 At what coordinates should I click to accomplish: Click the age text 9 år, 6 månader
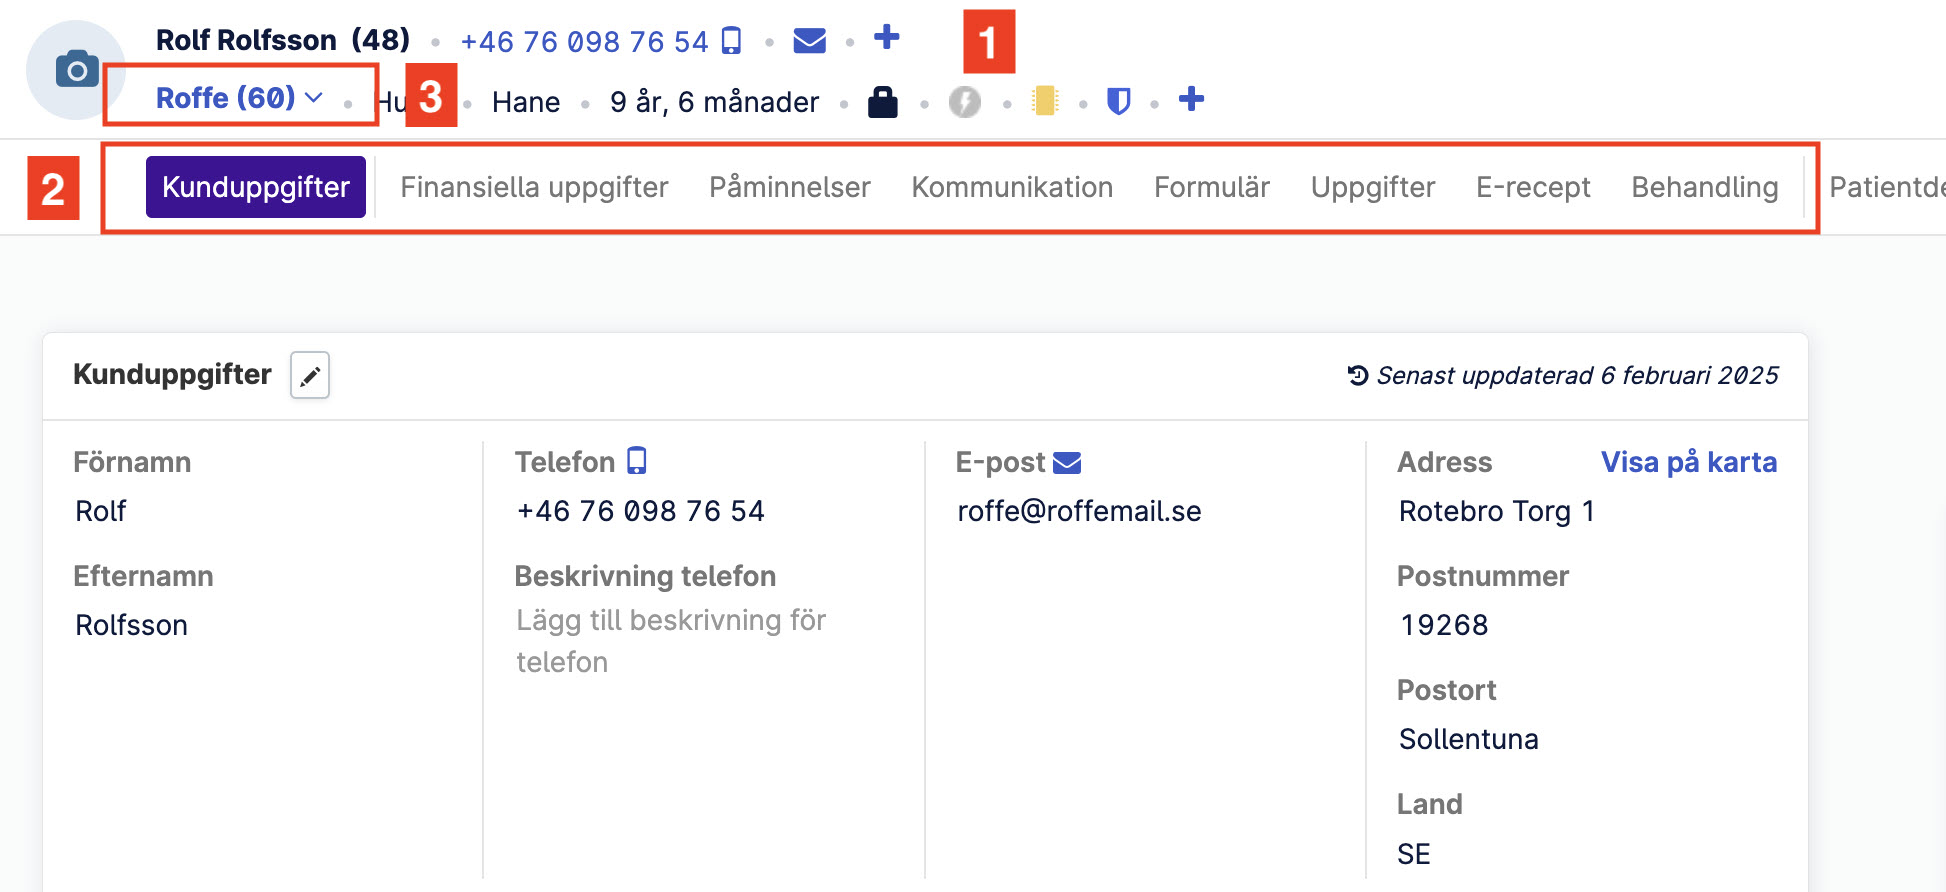714,102
